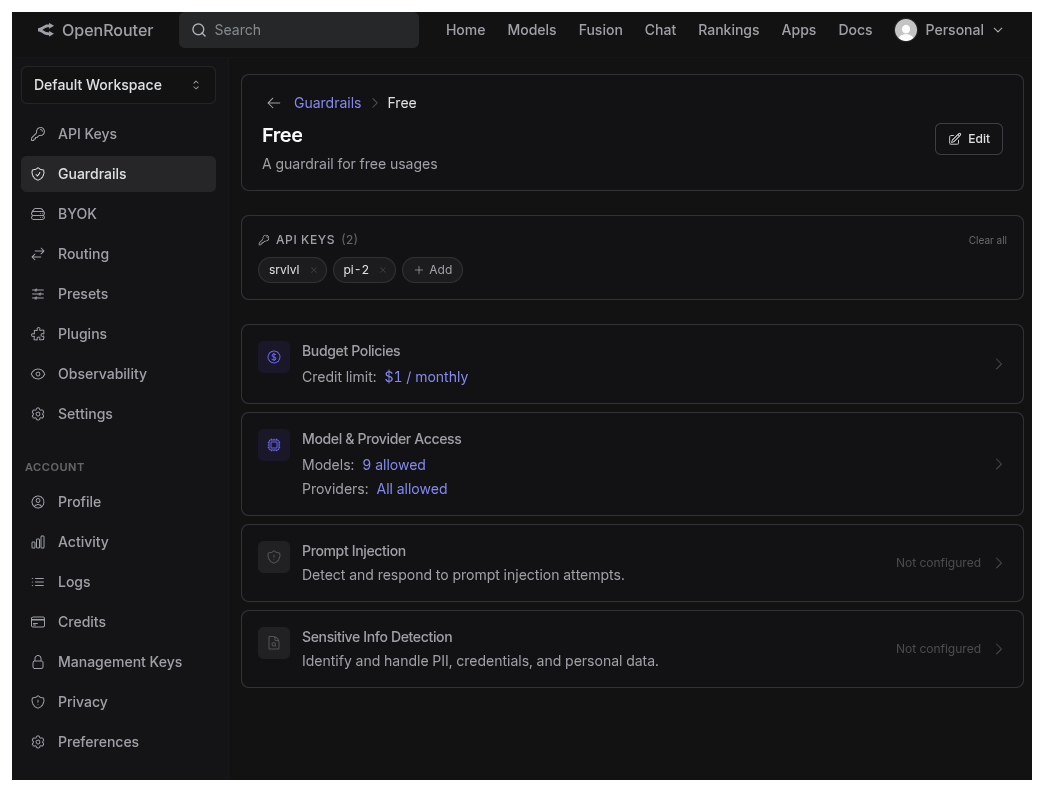Image resolution: width=1044 pixels, height=792 pixels.
Task: Click the Free breadcrumb text
Action: click(402, 102)
